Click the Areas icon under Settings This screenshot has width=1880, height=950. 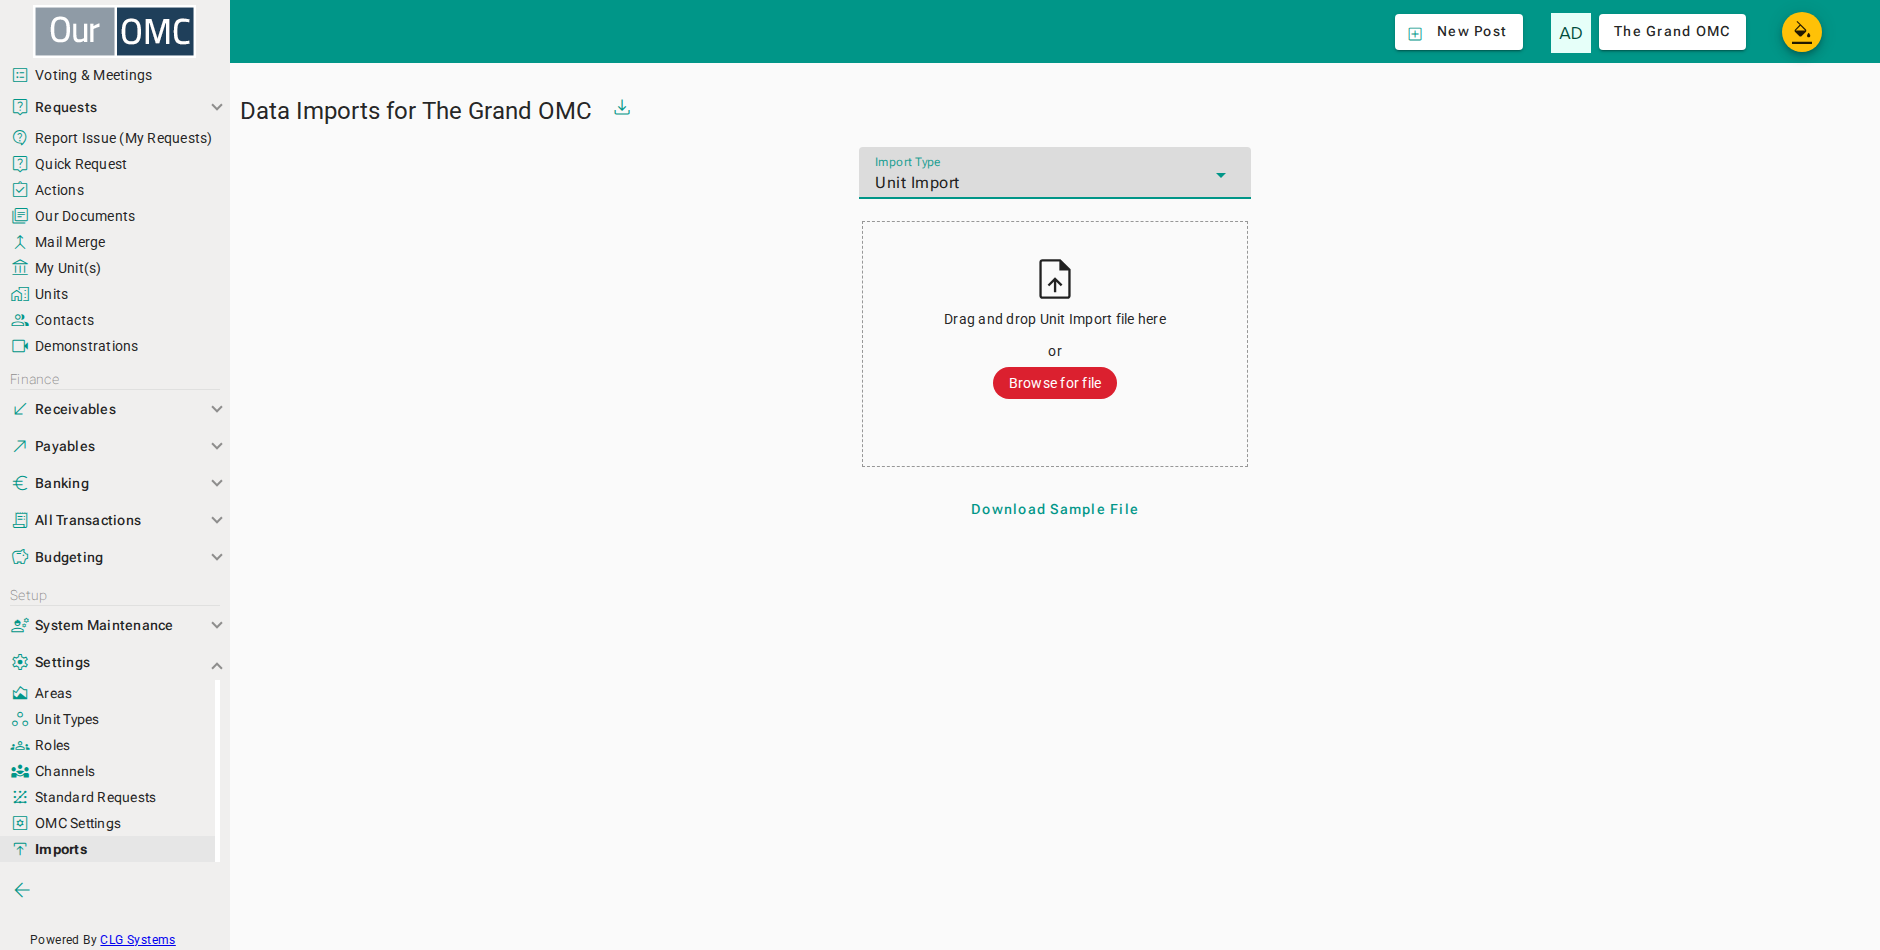coord(20,693)
